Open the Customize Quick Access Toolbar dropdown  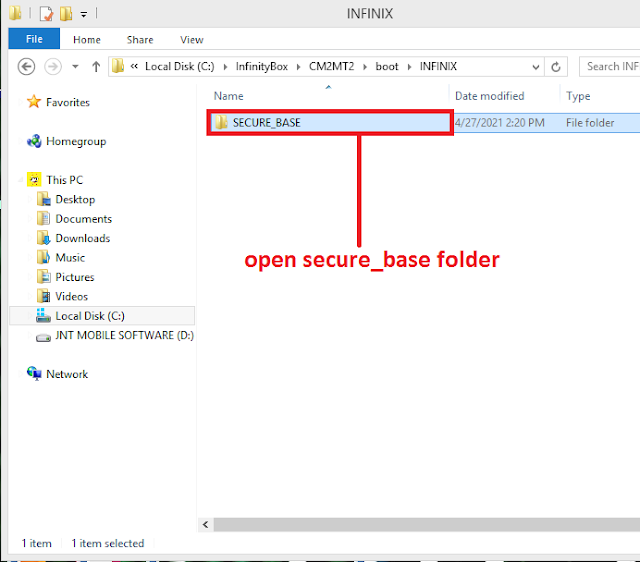(x=84, y=15)
